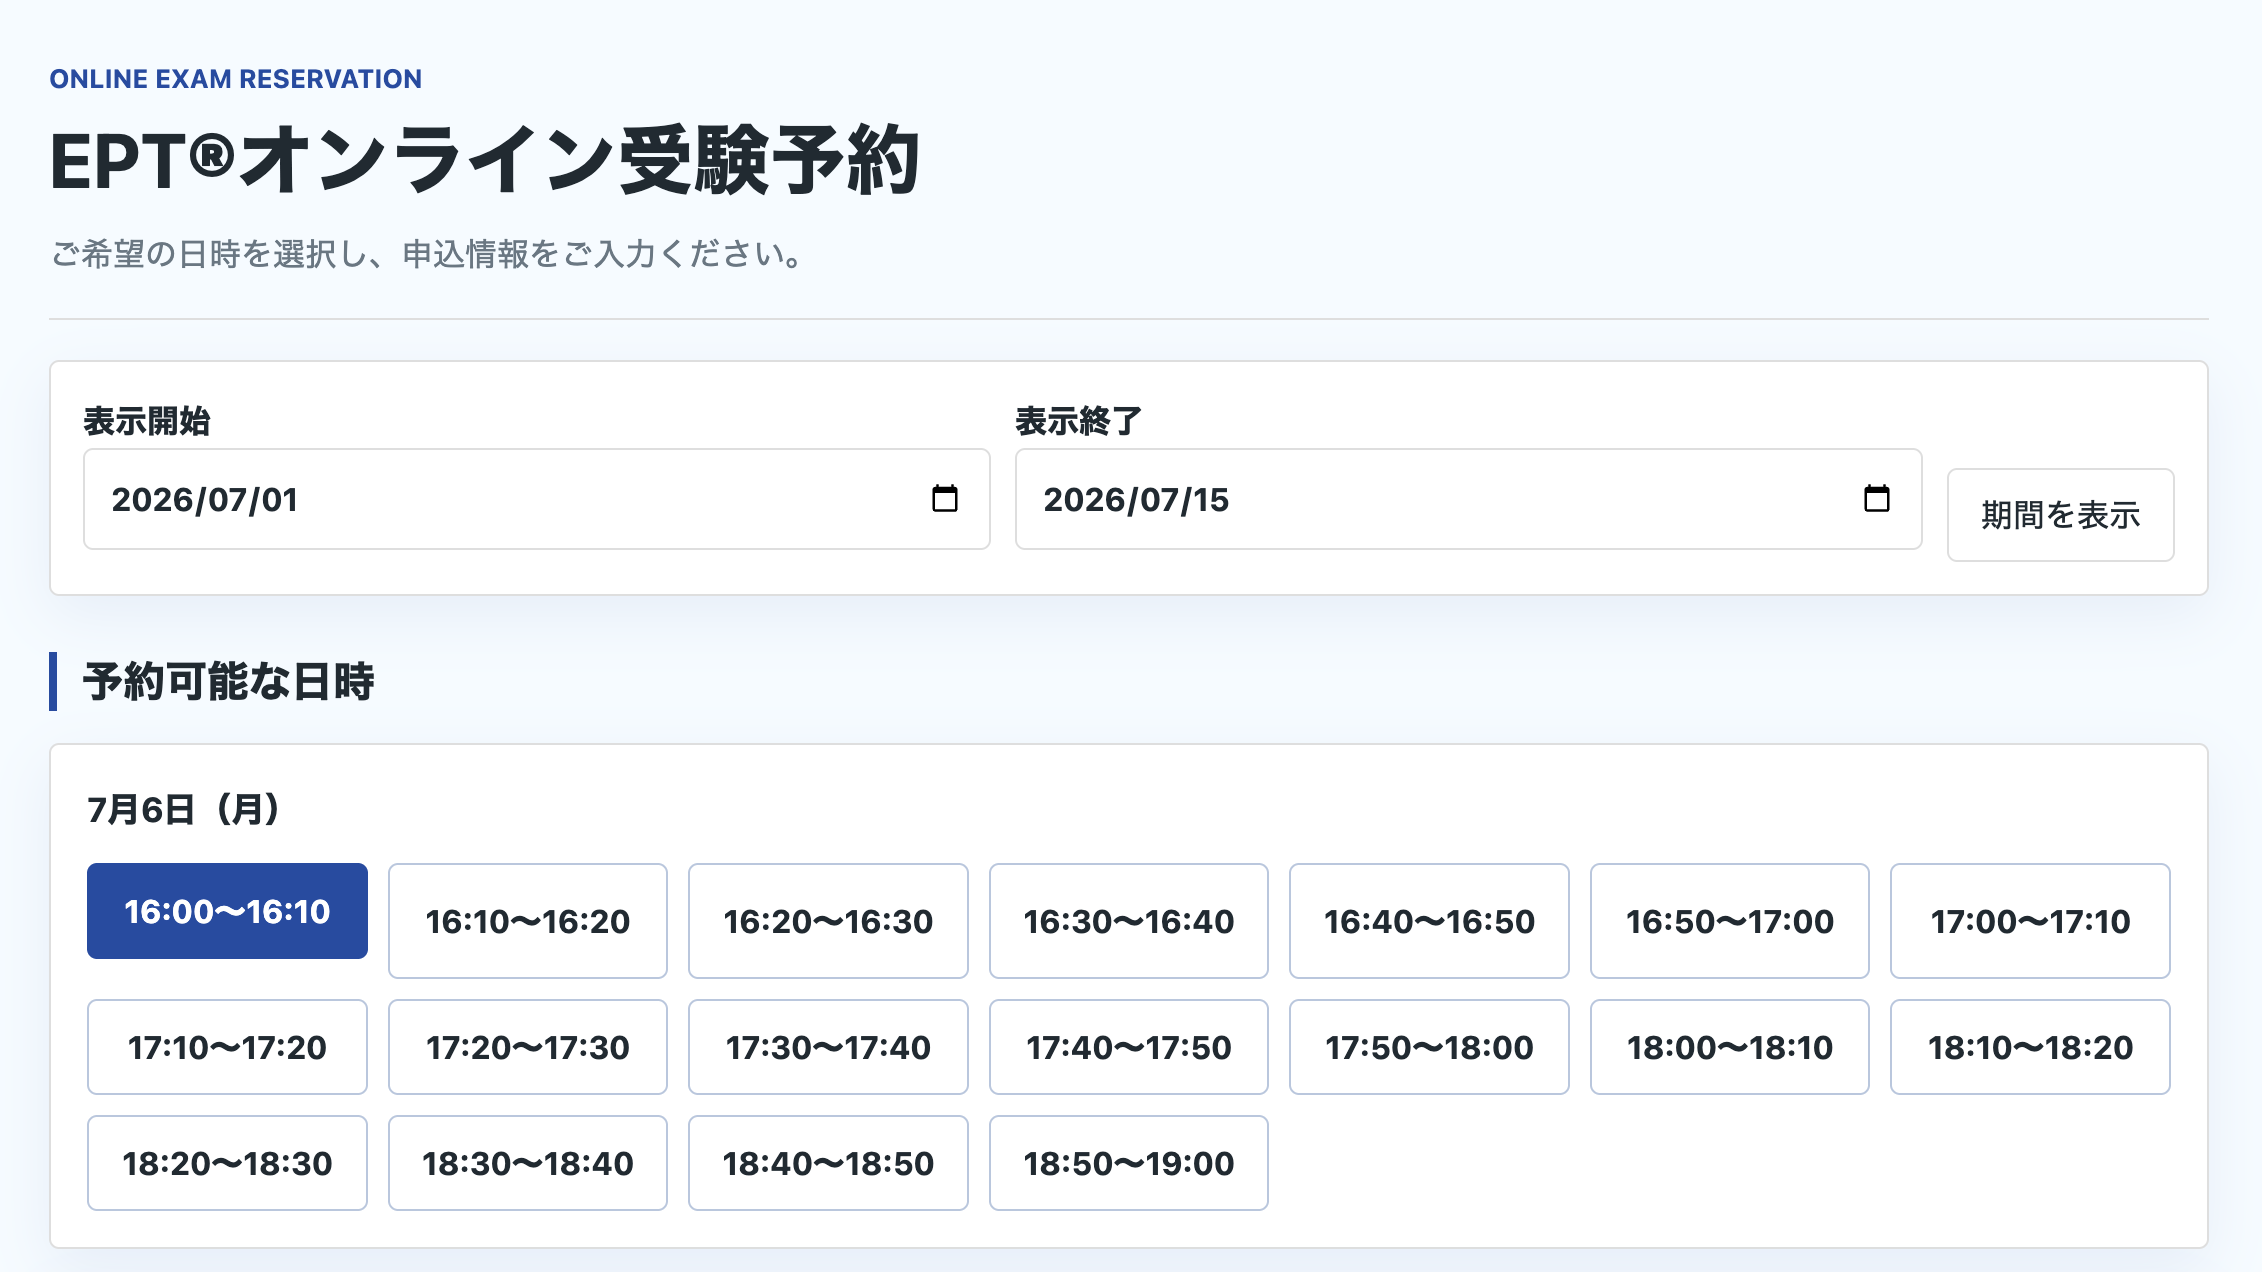Select the 16:10〜16:20 time slot
The image size is (2262, 1272).
pyautogui.click(x=528, y=921)
